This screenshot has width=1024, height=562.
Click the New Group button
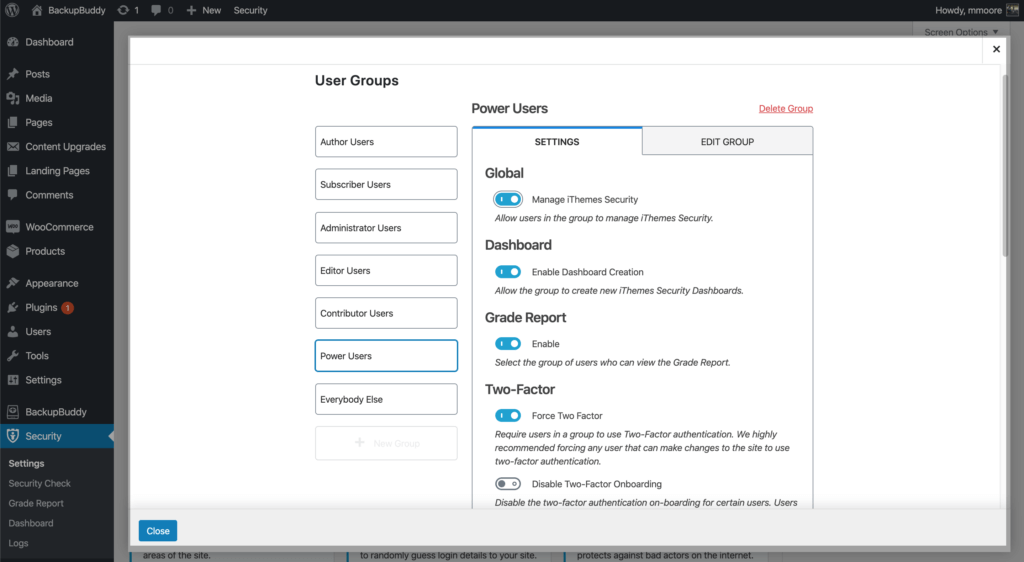pos(386,443)
